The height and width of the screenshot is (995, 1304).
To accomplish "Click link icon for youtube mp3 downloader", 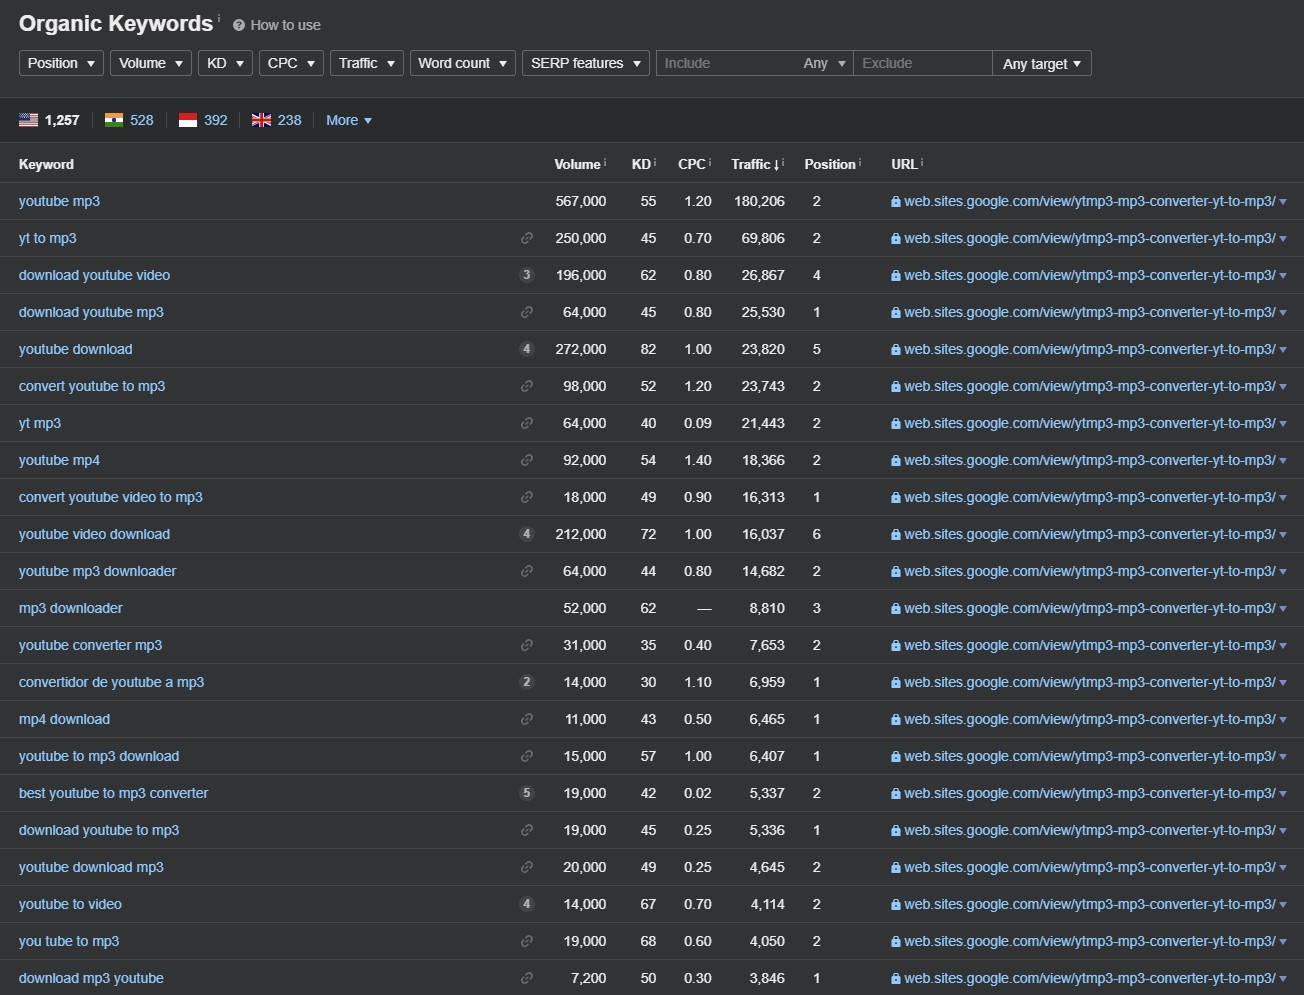I will coord(527,571).
